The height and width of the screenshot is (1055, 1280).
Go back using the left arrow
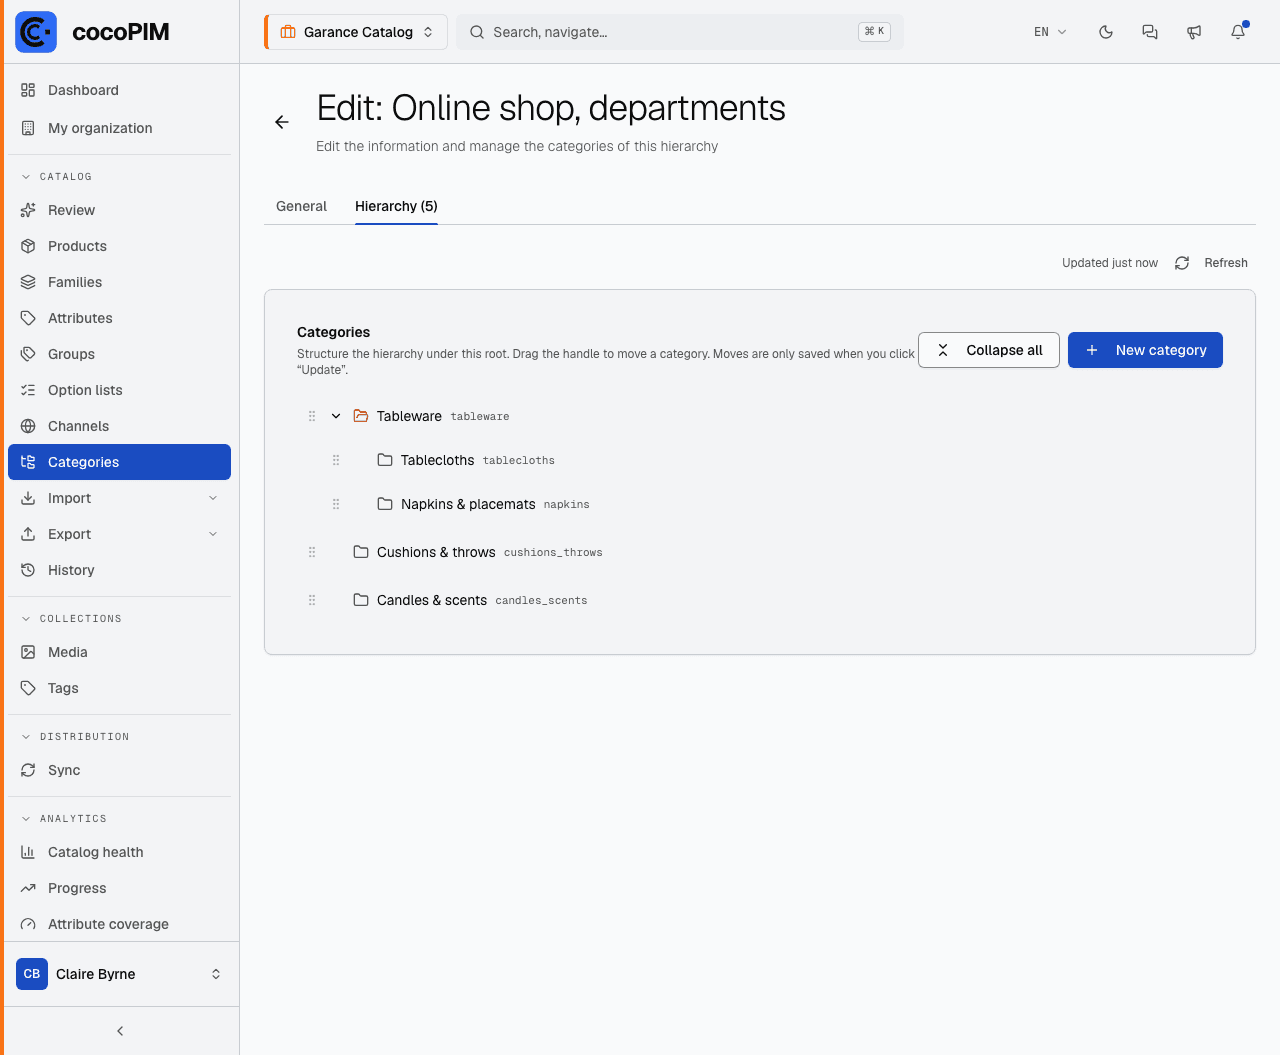click(x=282, y=122)
